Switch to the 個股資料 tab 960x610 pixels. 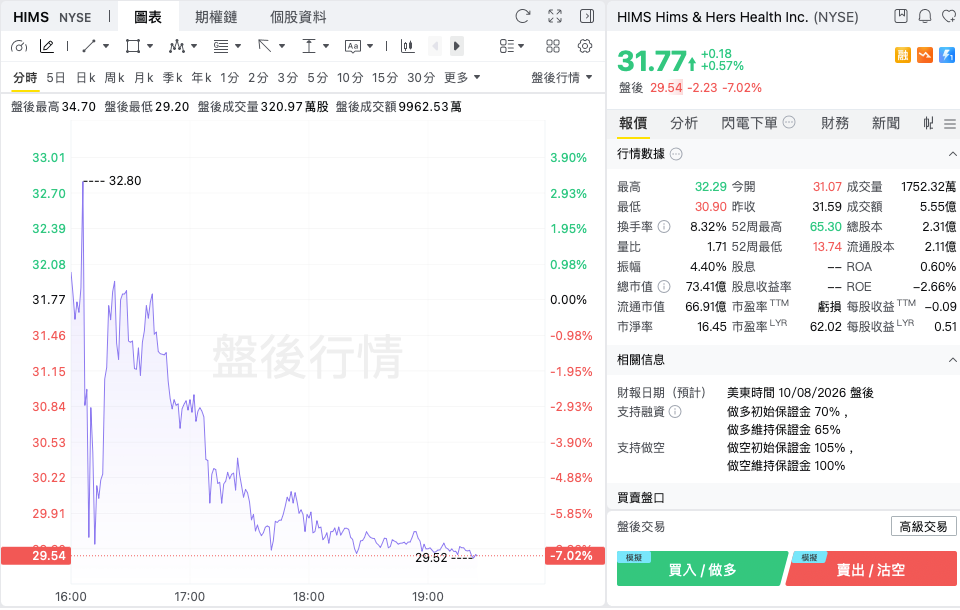(x=298, y=17)
